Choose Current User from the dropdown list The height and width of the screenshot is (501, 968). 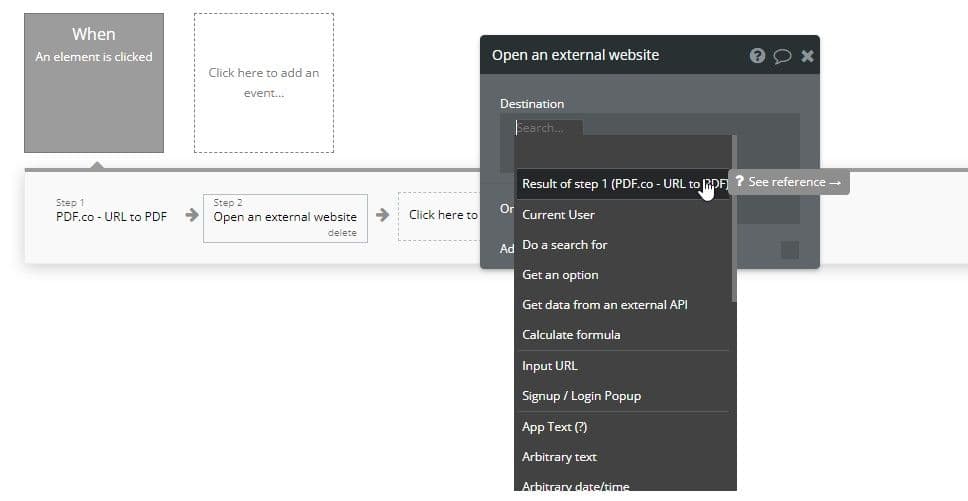click(558, 215)
